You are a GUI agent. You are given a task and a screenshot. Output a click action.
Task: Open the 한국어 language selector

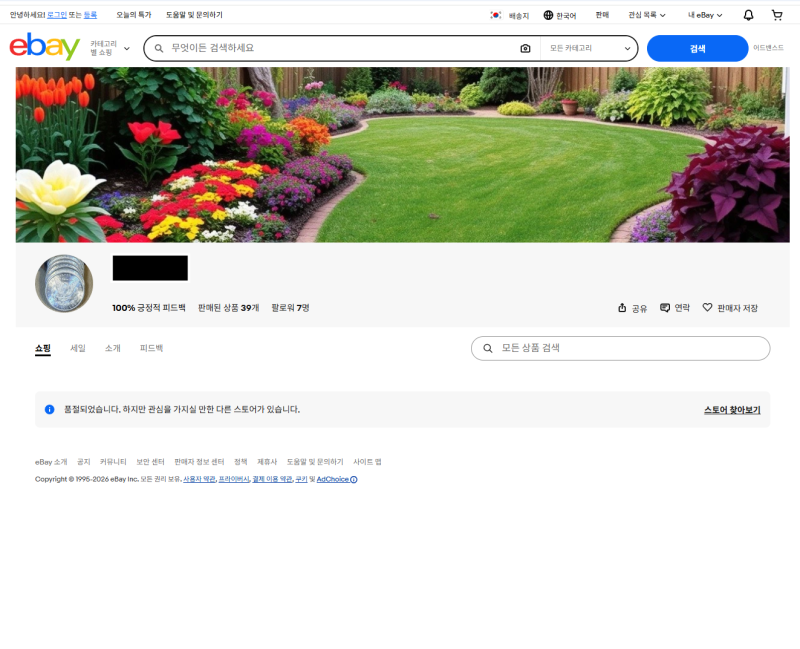(560, 15)
